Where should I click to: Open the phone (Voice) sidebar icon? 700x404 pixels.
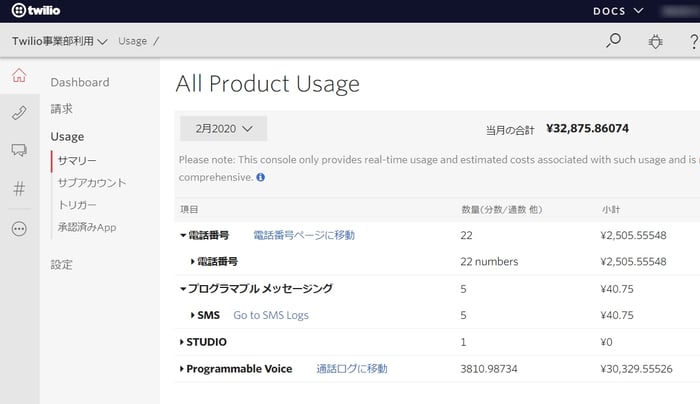tap(19, 112)
